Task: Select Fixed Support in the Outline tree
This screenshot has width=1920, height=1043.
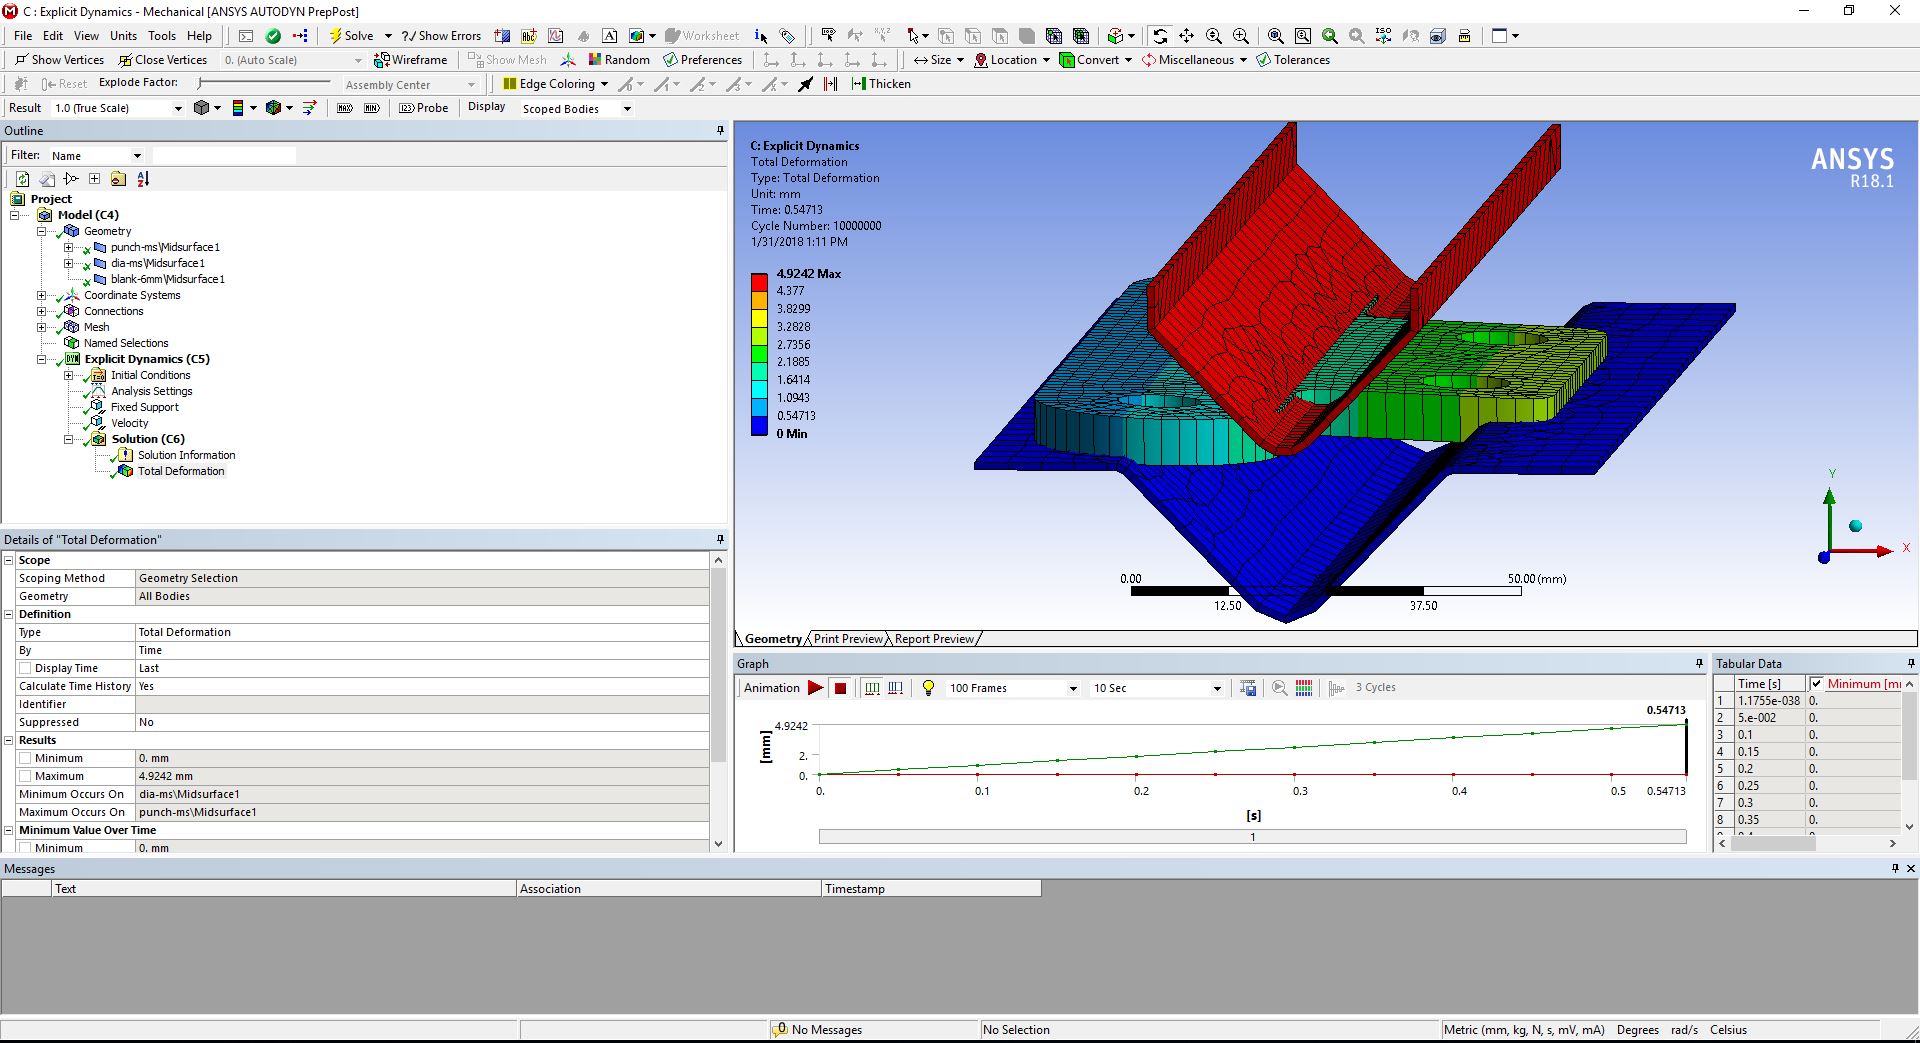Action: click(x=145, y=407)
